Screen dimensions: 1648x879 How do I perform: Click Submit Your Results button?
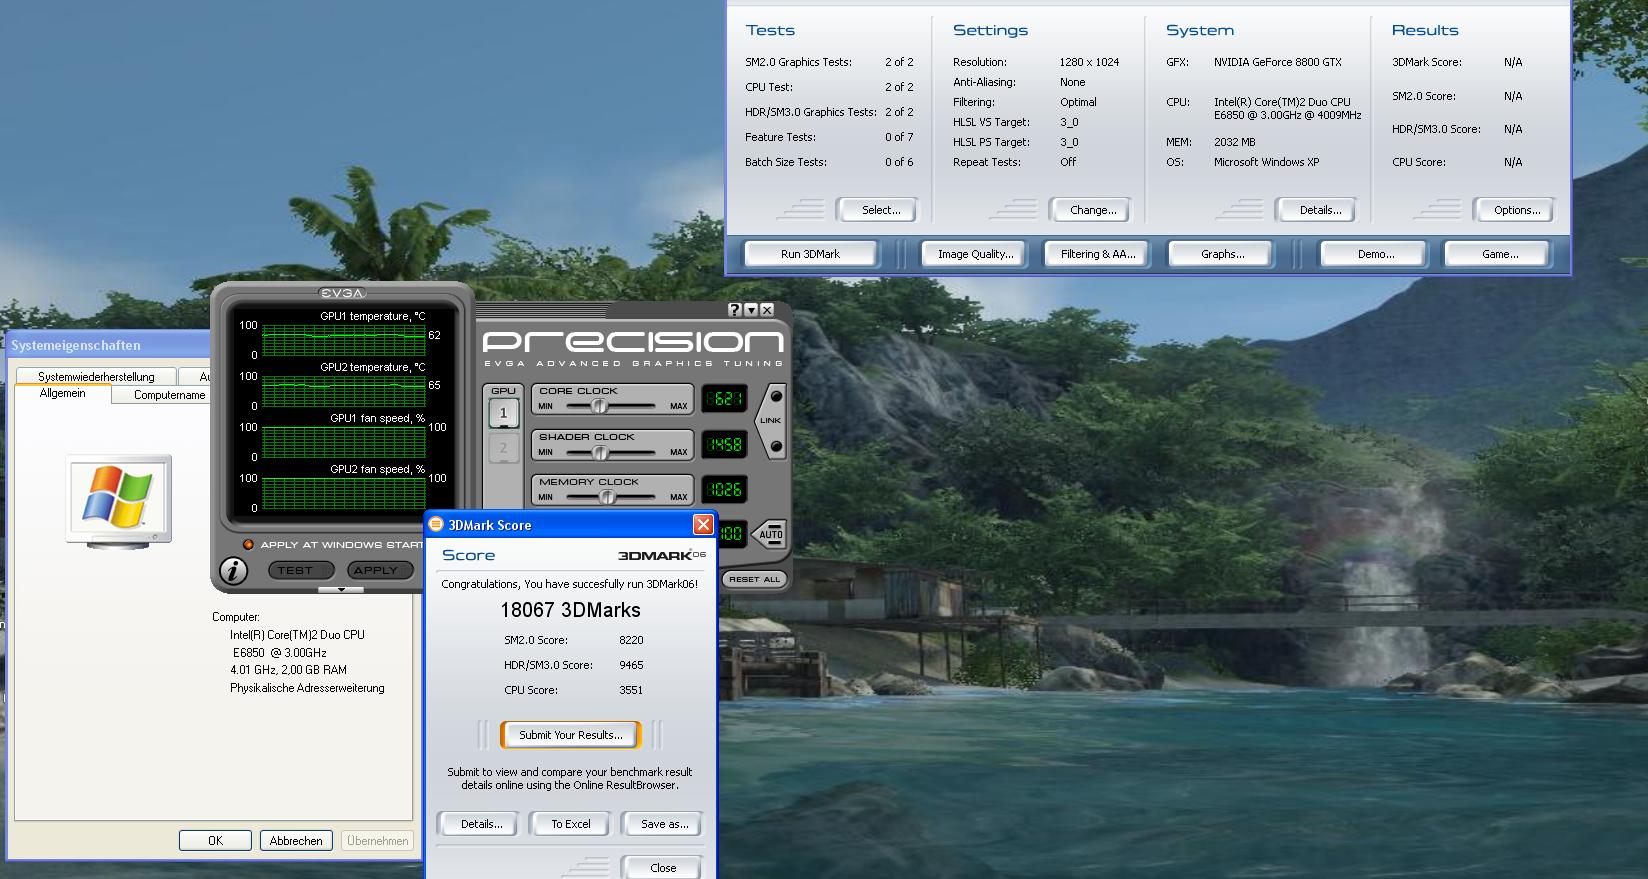coord(570,735)
